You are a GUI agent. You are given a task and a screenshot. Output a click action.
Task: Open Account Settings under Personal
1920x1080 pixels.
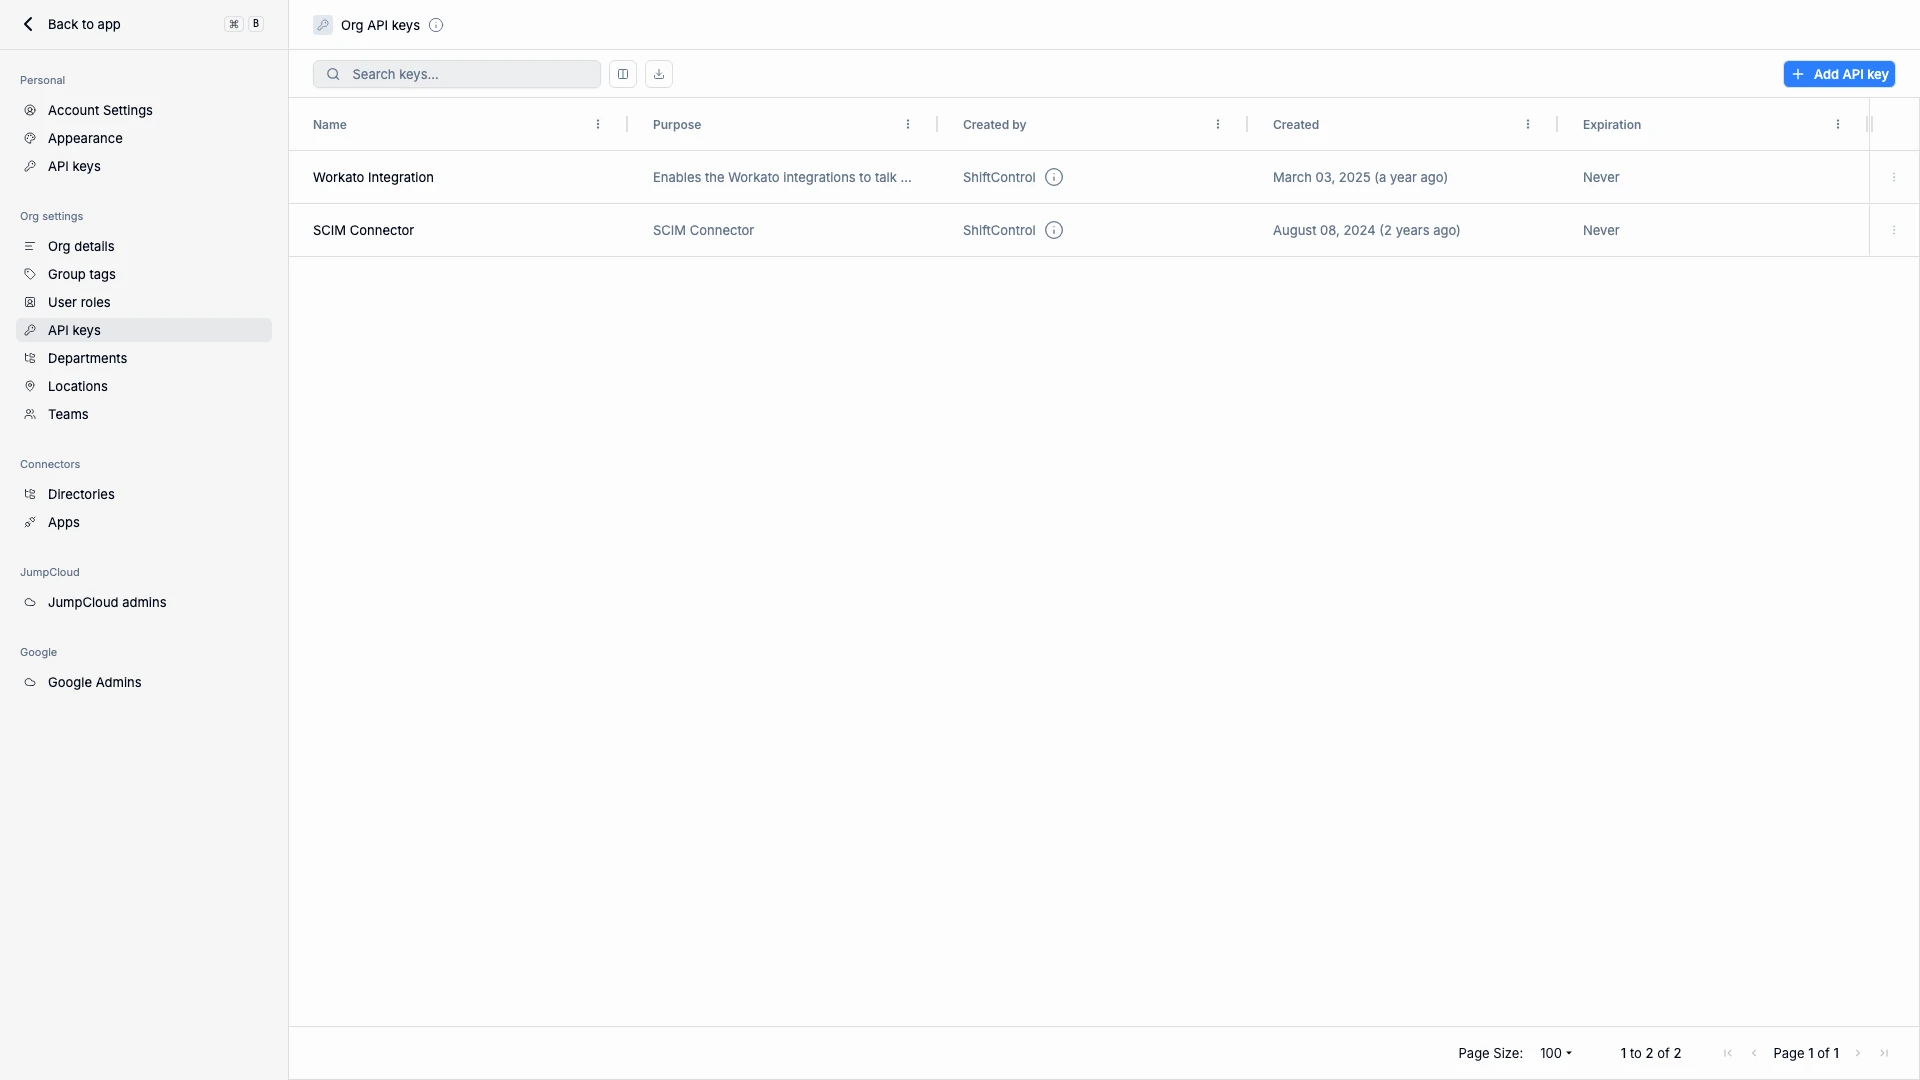click(x=100, y=110)
